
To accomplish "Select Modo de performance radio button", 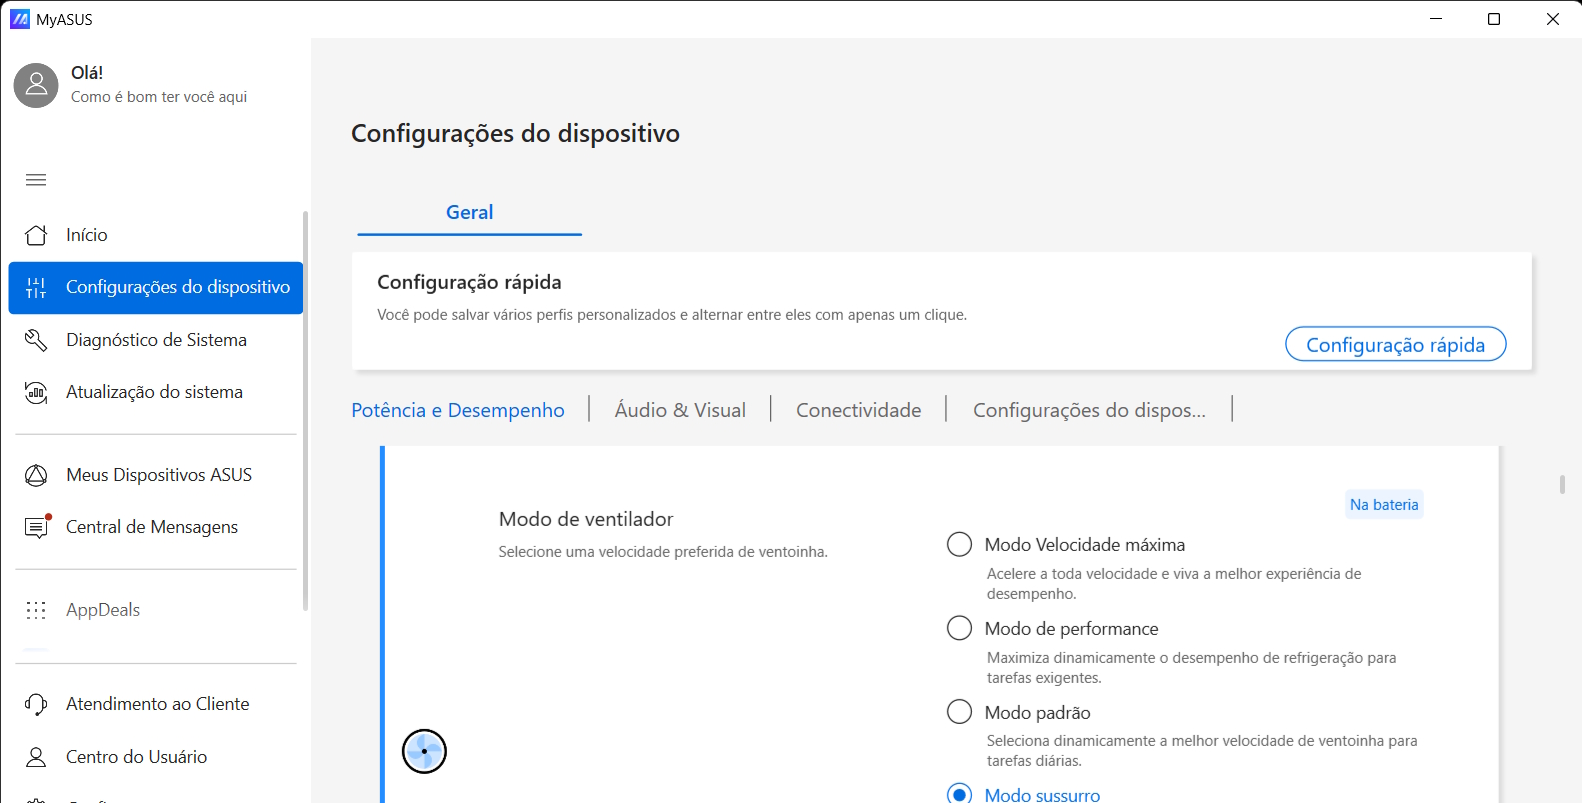I will tap(959, 628).
